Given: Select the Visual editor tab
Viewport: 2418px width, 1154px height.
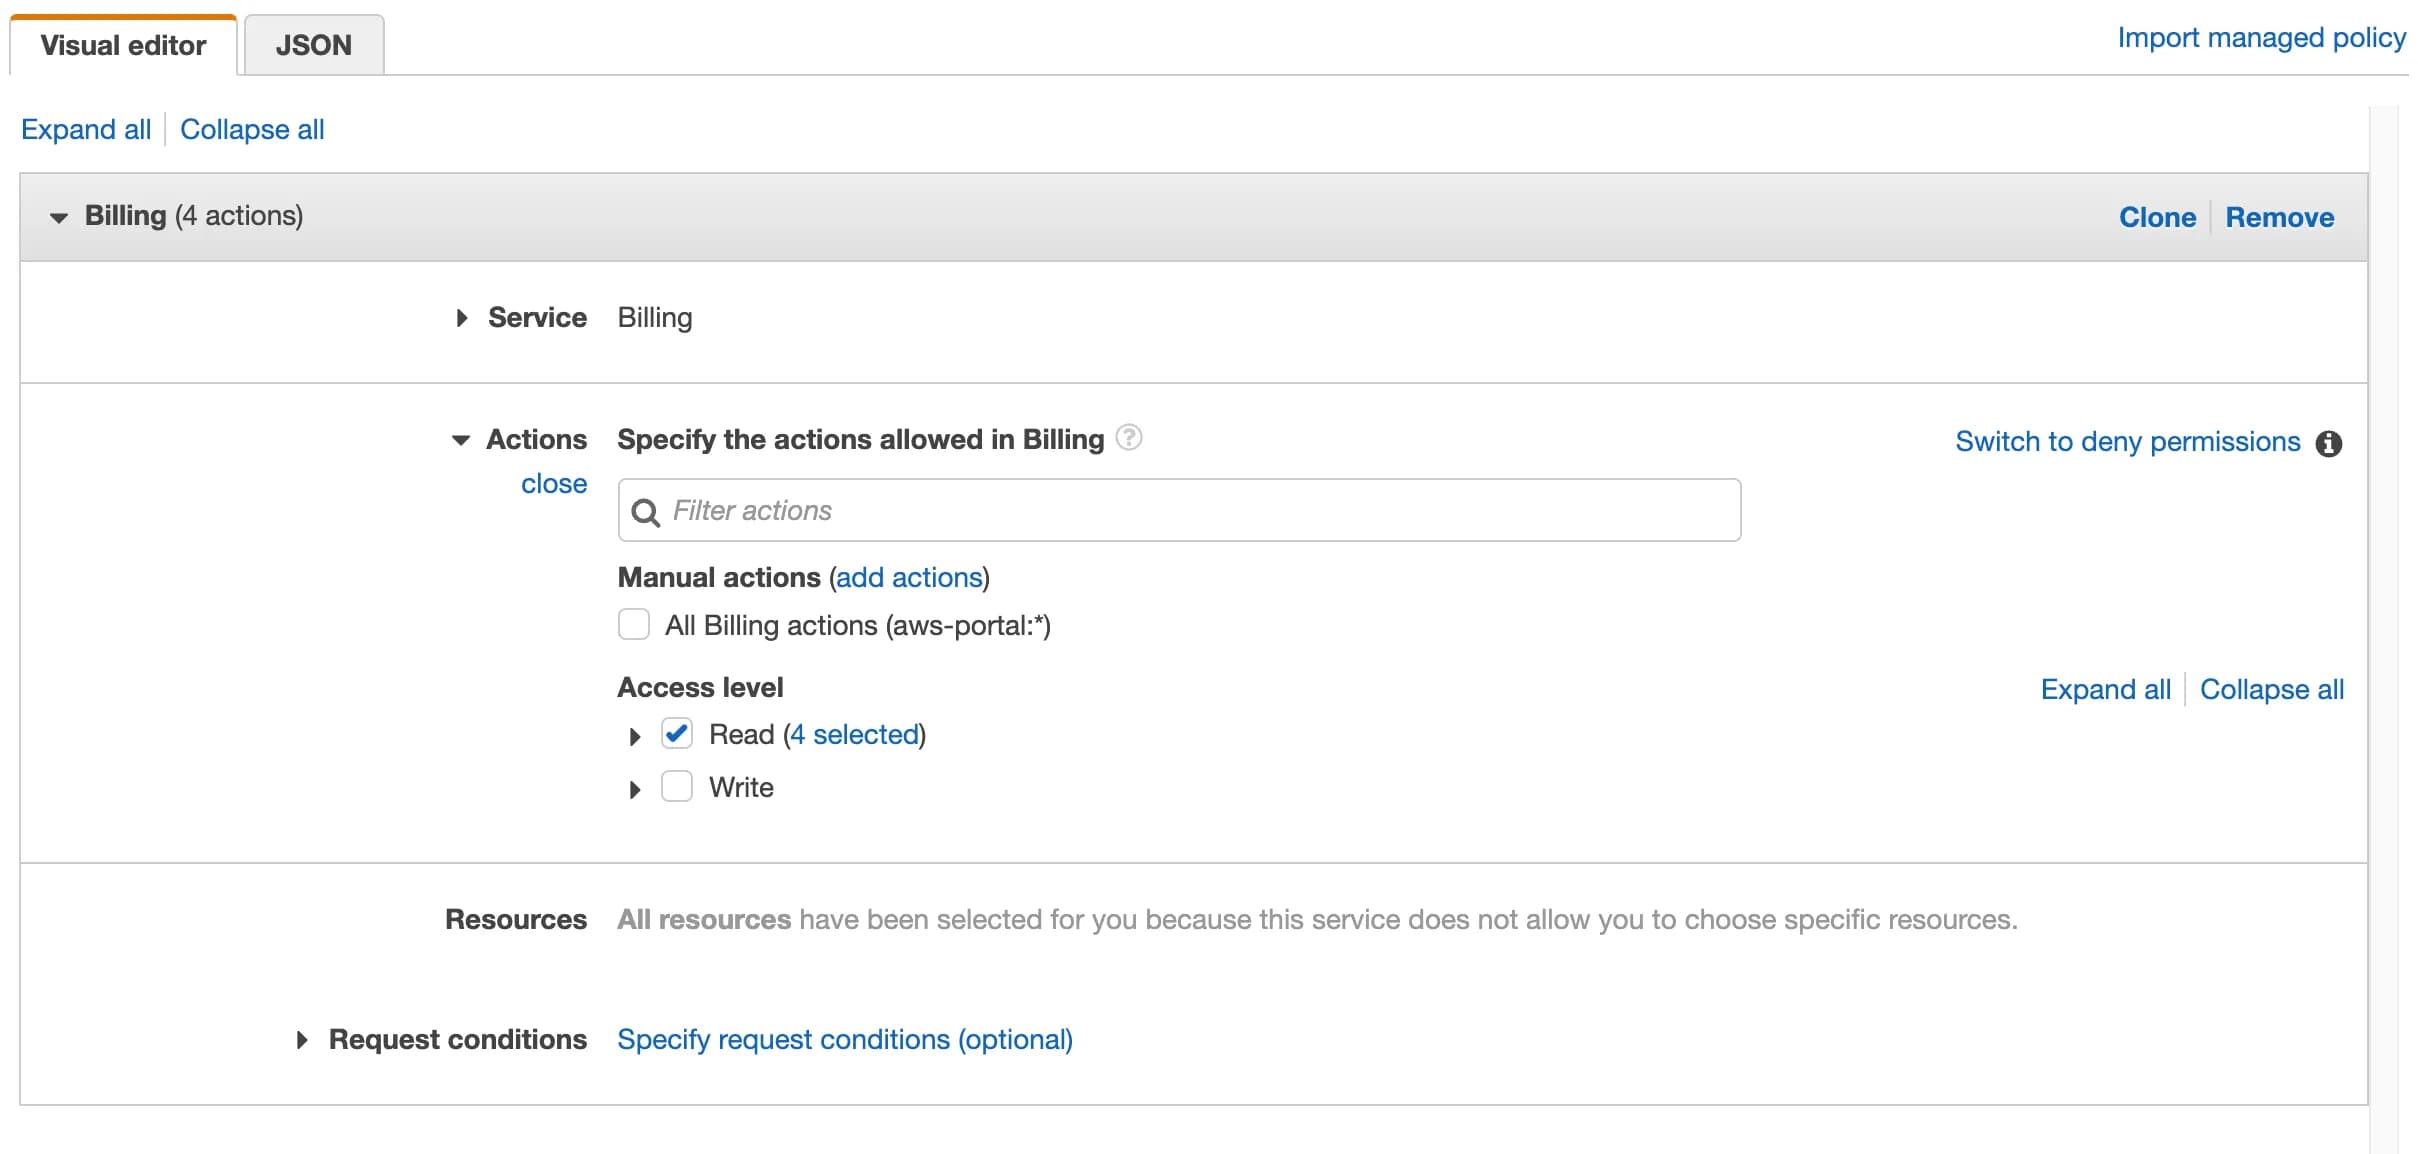Looking at the screenshot, I should (123, 45).
